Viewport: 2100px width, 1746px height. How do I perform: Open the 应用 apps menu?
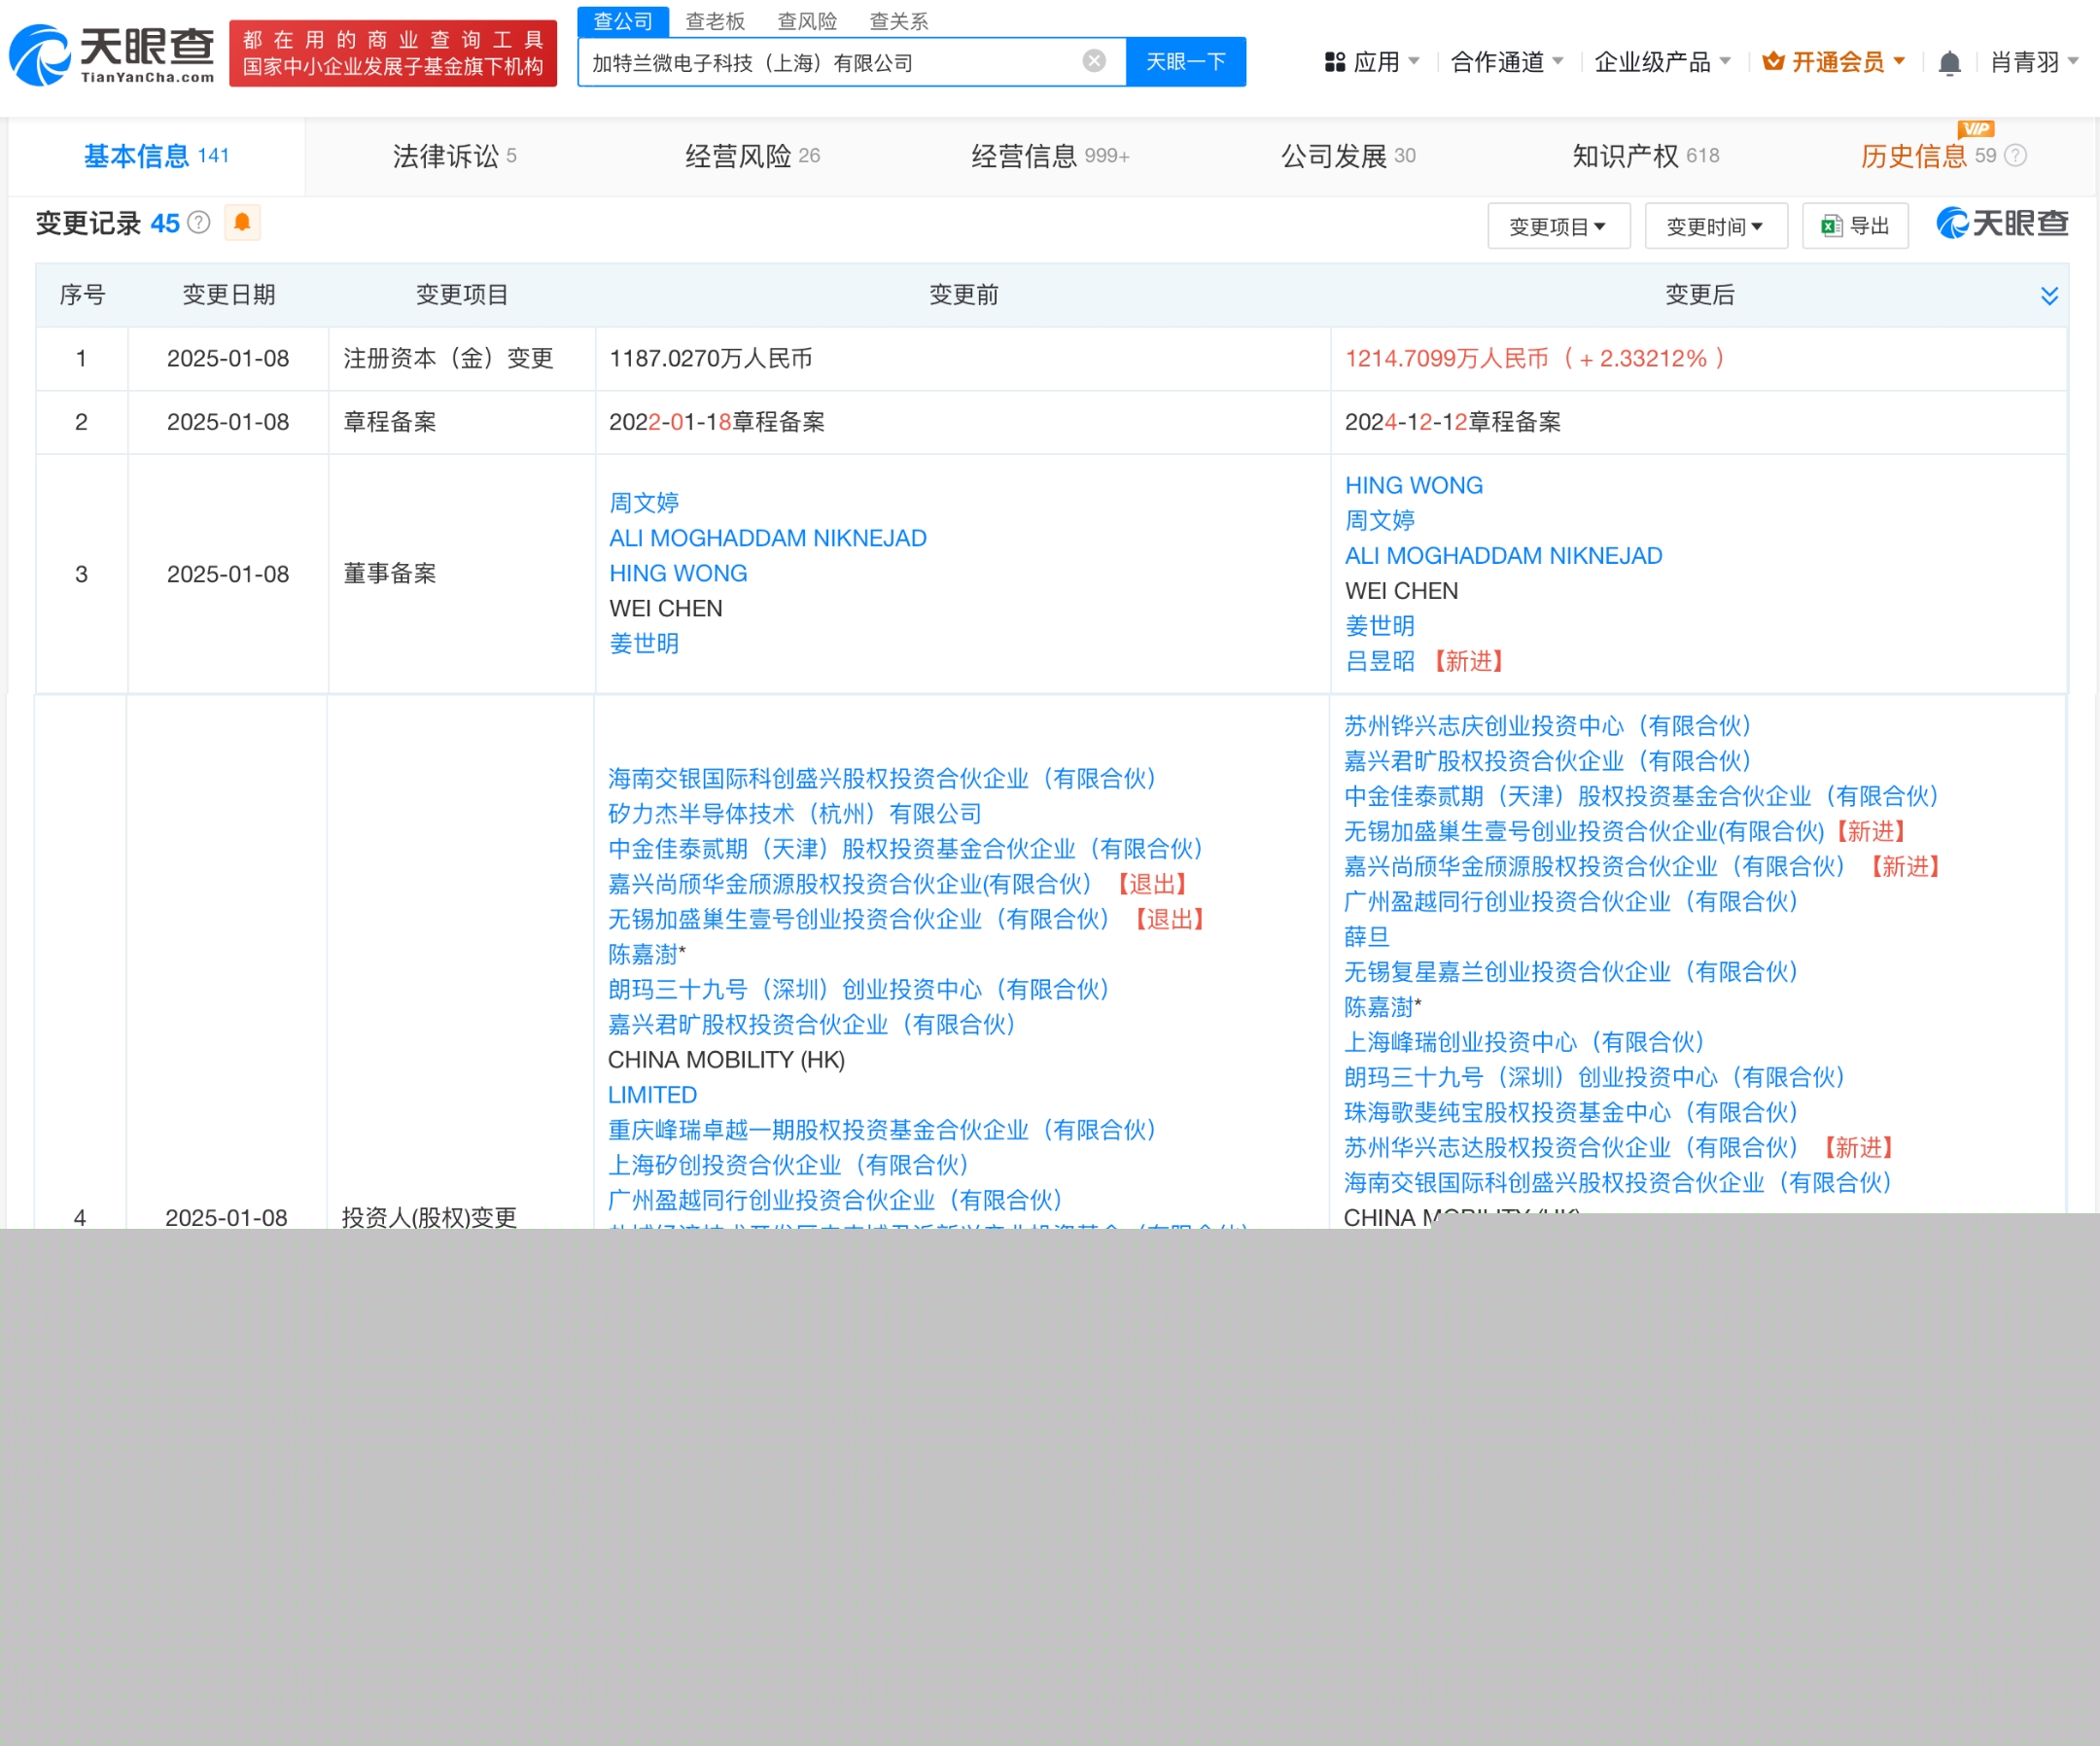(1372, 62)
